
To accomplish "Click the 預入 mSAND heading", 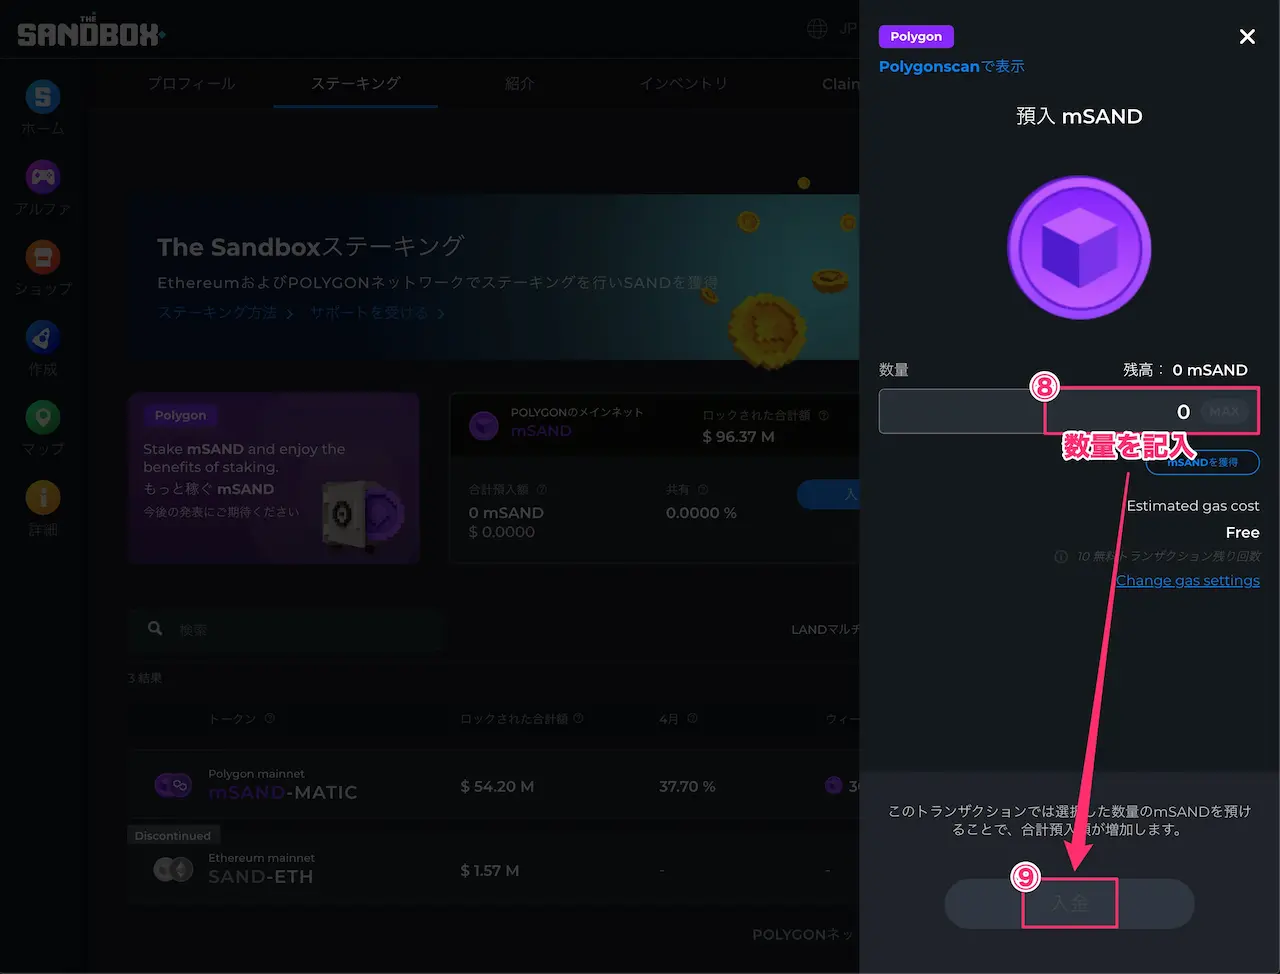I will point(1079,116).
